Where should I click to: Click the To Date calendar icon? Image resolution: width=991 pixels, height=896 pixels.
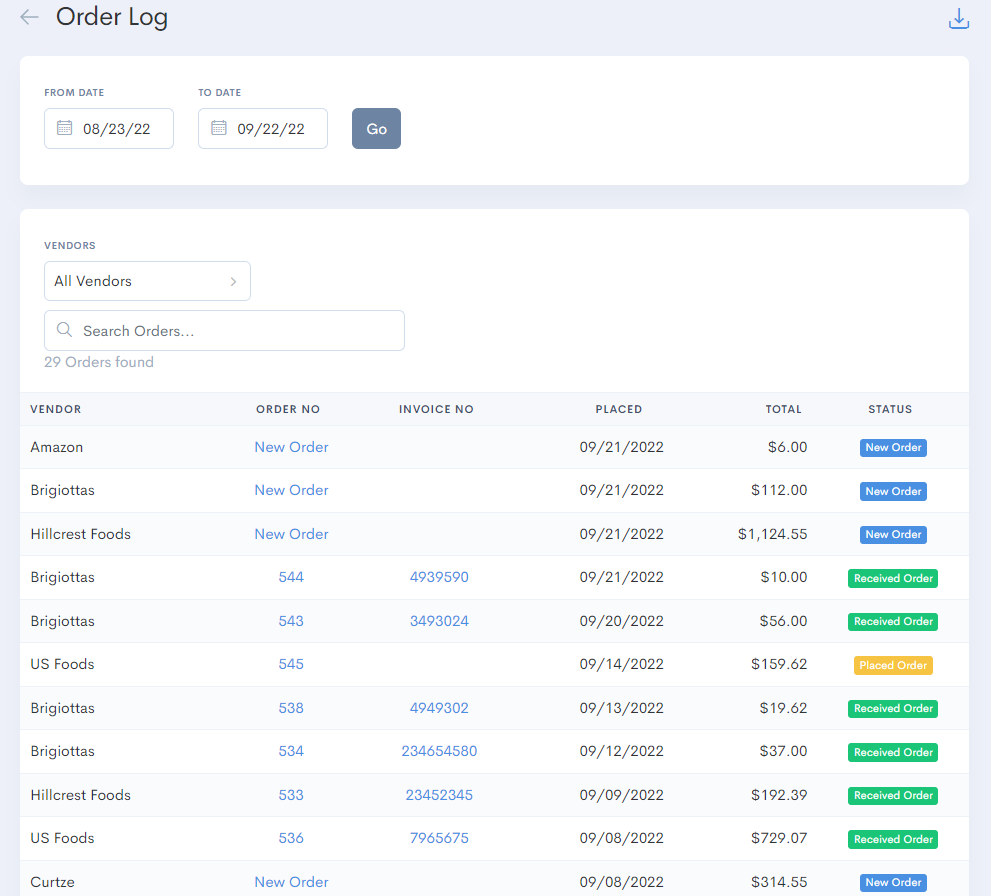coord(218,129)
